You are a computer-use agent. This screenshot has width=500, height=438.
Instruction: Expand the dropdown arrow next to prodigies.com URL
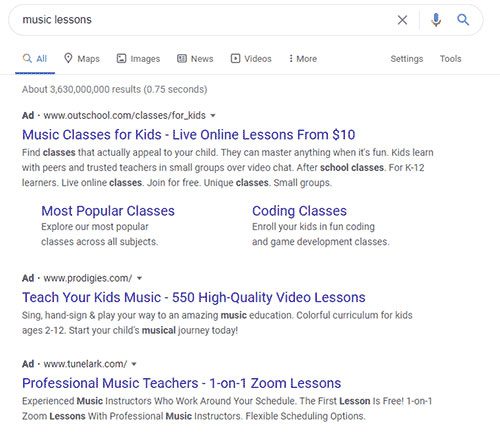(139, 278)
